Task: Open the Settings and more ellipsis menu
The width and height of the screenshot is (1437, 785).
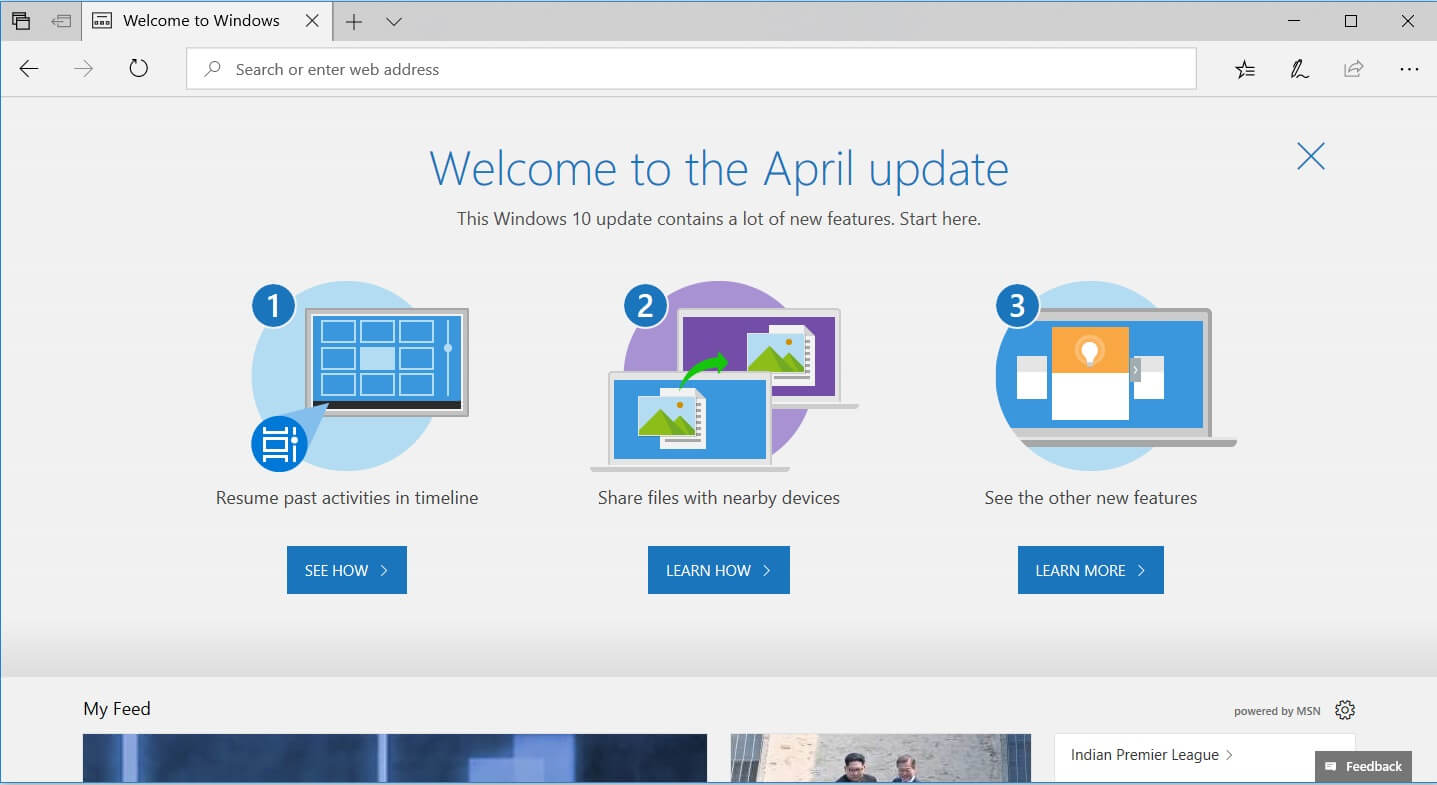Action: pyautogui.click(x=1409, y=69)
